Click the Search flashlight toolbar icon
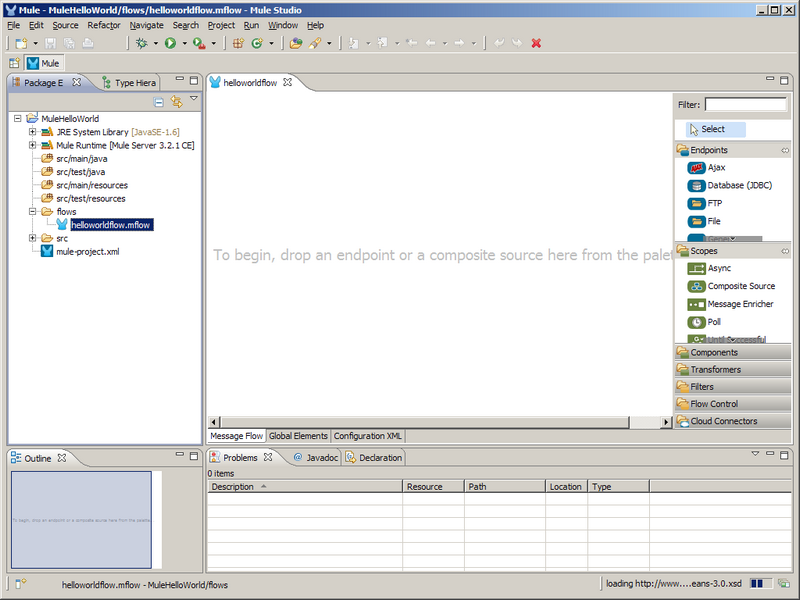800x600 pixels. click(315, 43)
